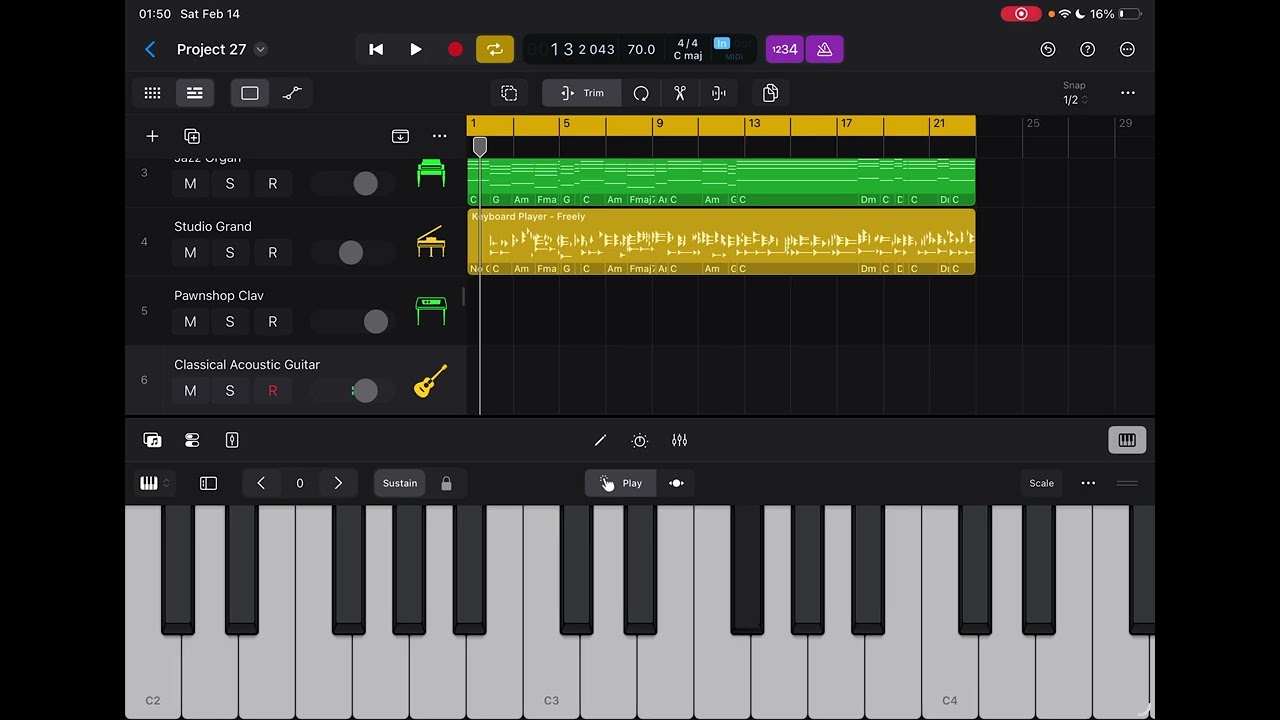The width and height of the screenshot is (1280, 720).
Task: Start playback with the Play button
Action: 416,49
